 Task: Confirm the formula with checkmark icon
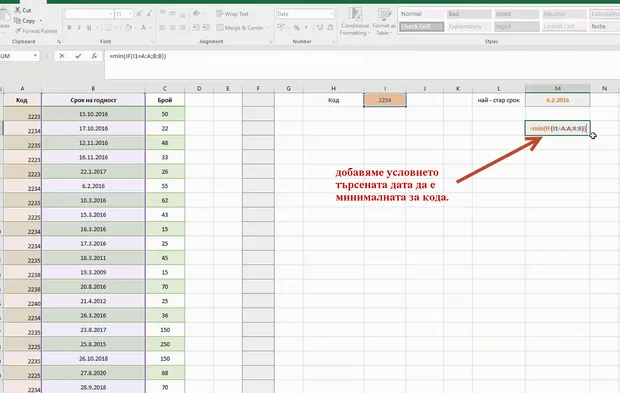click(x=78, y=56)
